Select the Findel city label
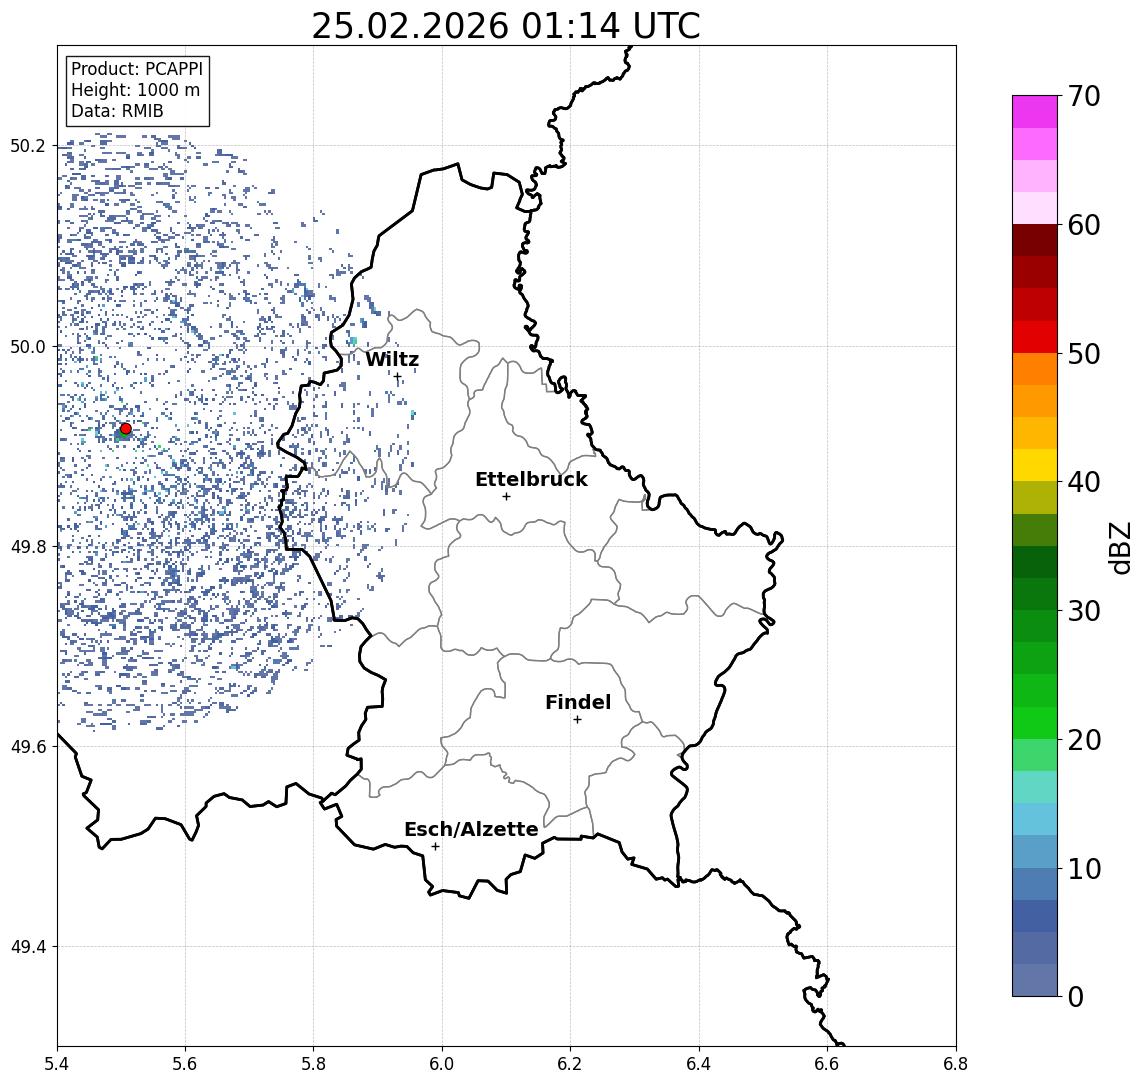Screen dimensions: 1145x1084 point(578,702)
